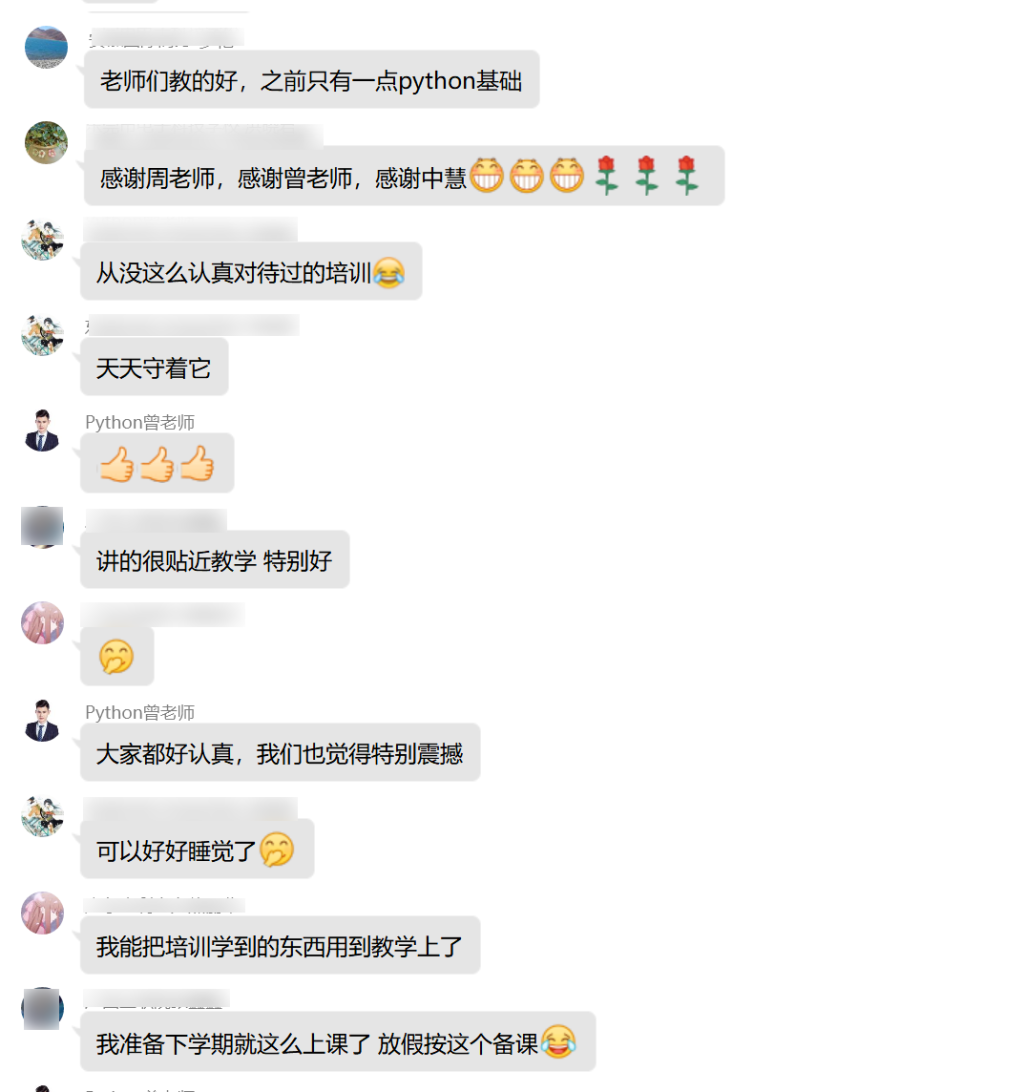This screenshot has width=1026, height=1092.
Task: Click the green plant avatar
Action: point(46,143)
